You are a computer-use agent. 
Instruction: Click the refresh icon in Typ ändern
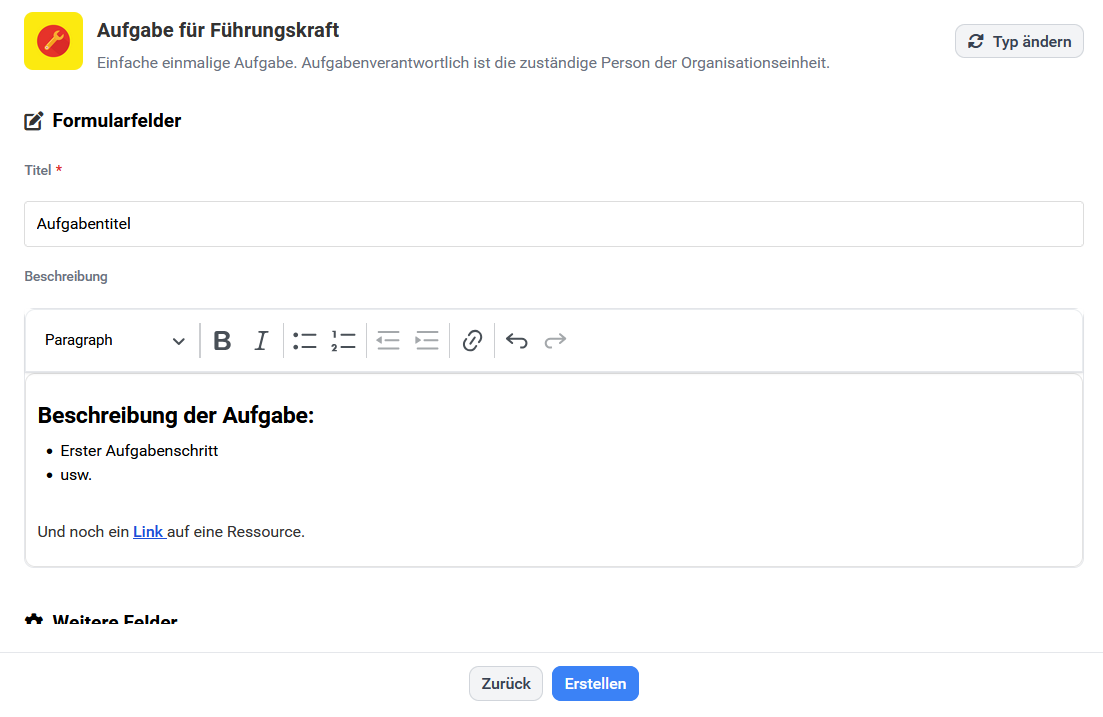click(x=975, y=41)
